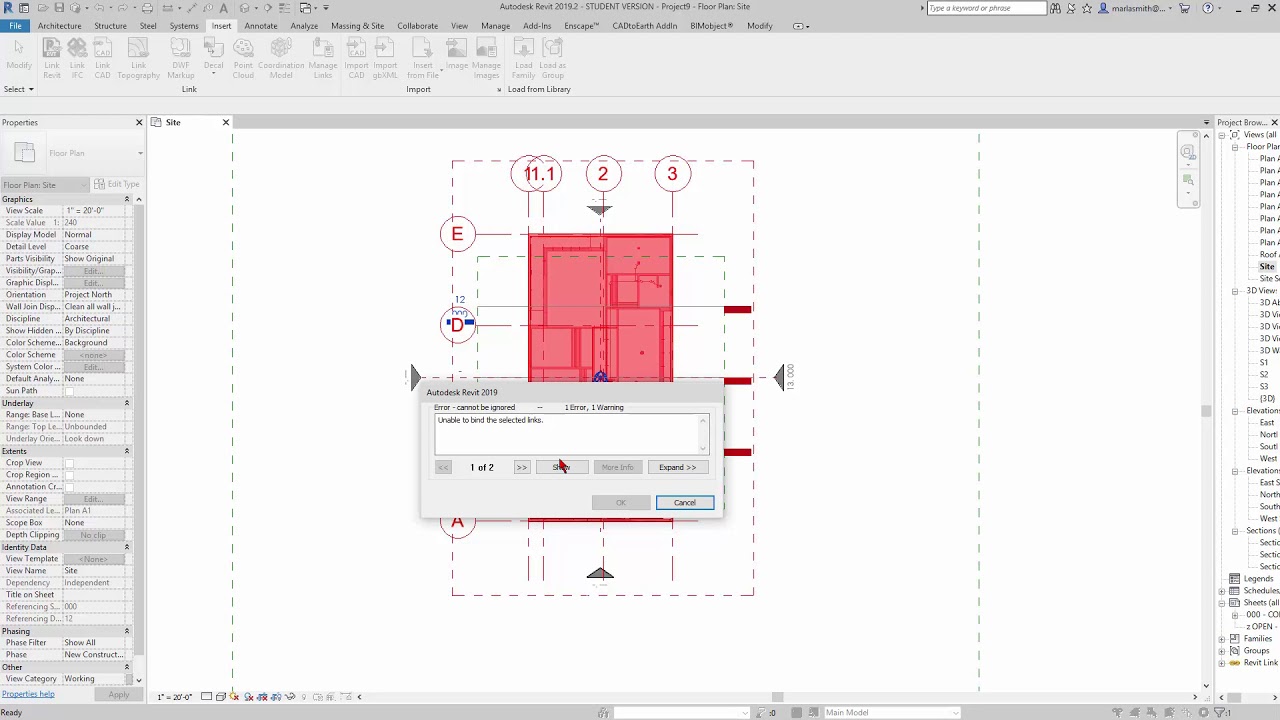
Task: Expand the Groups node in Project Browser
Action: point(1222,651)
